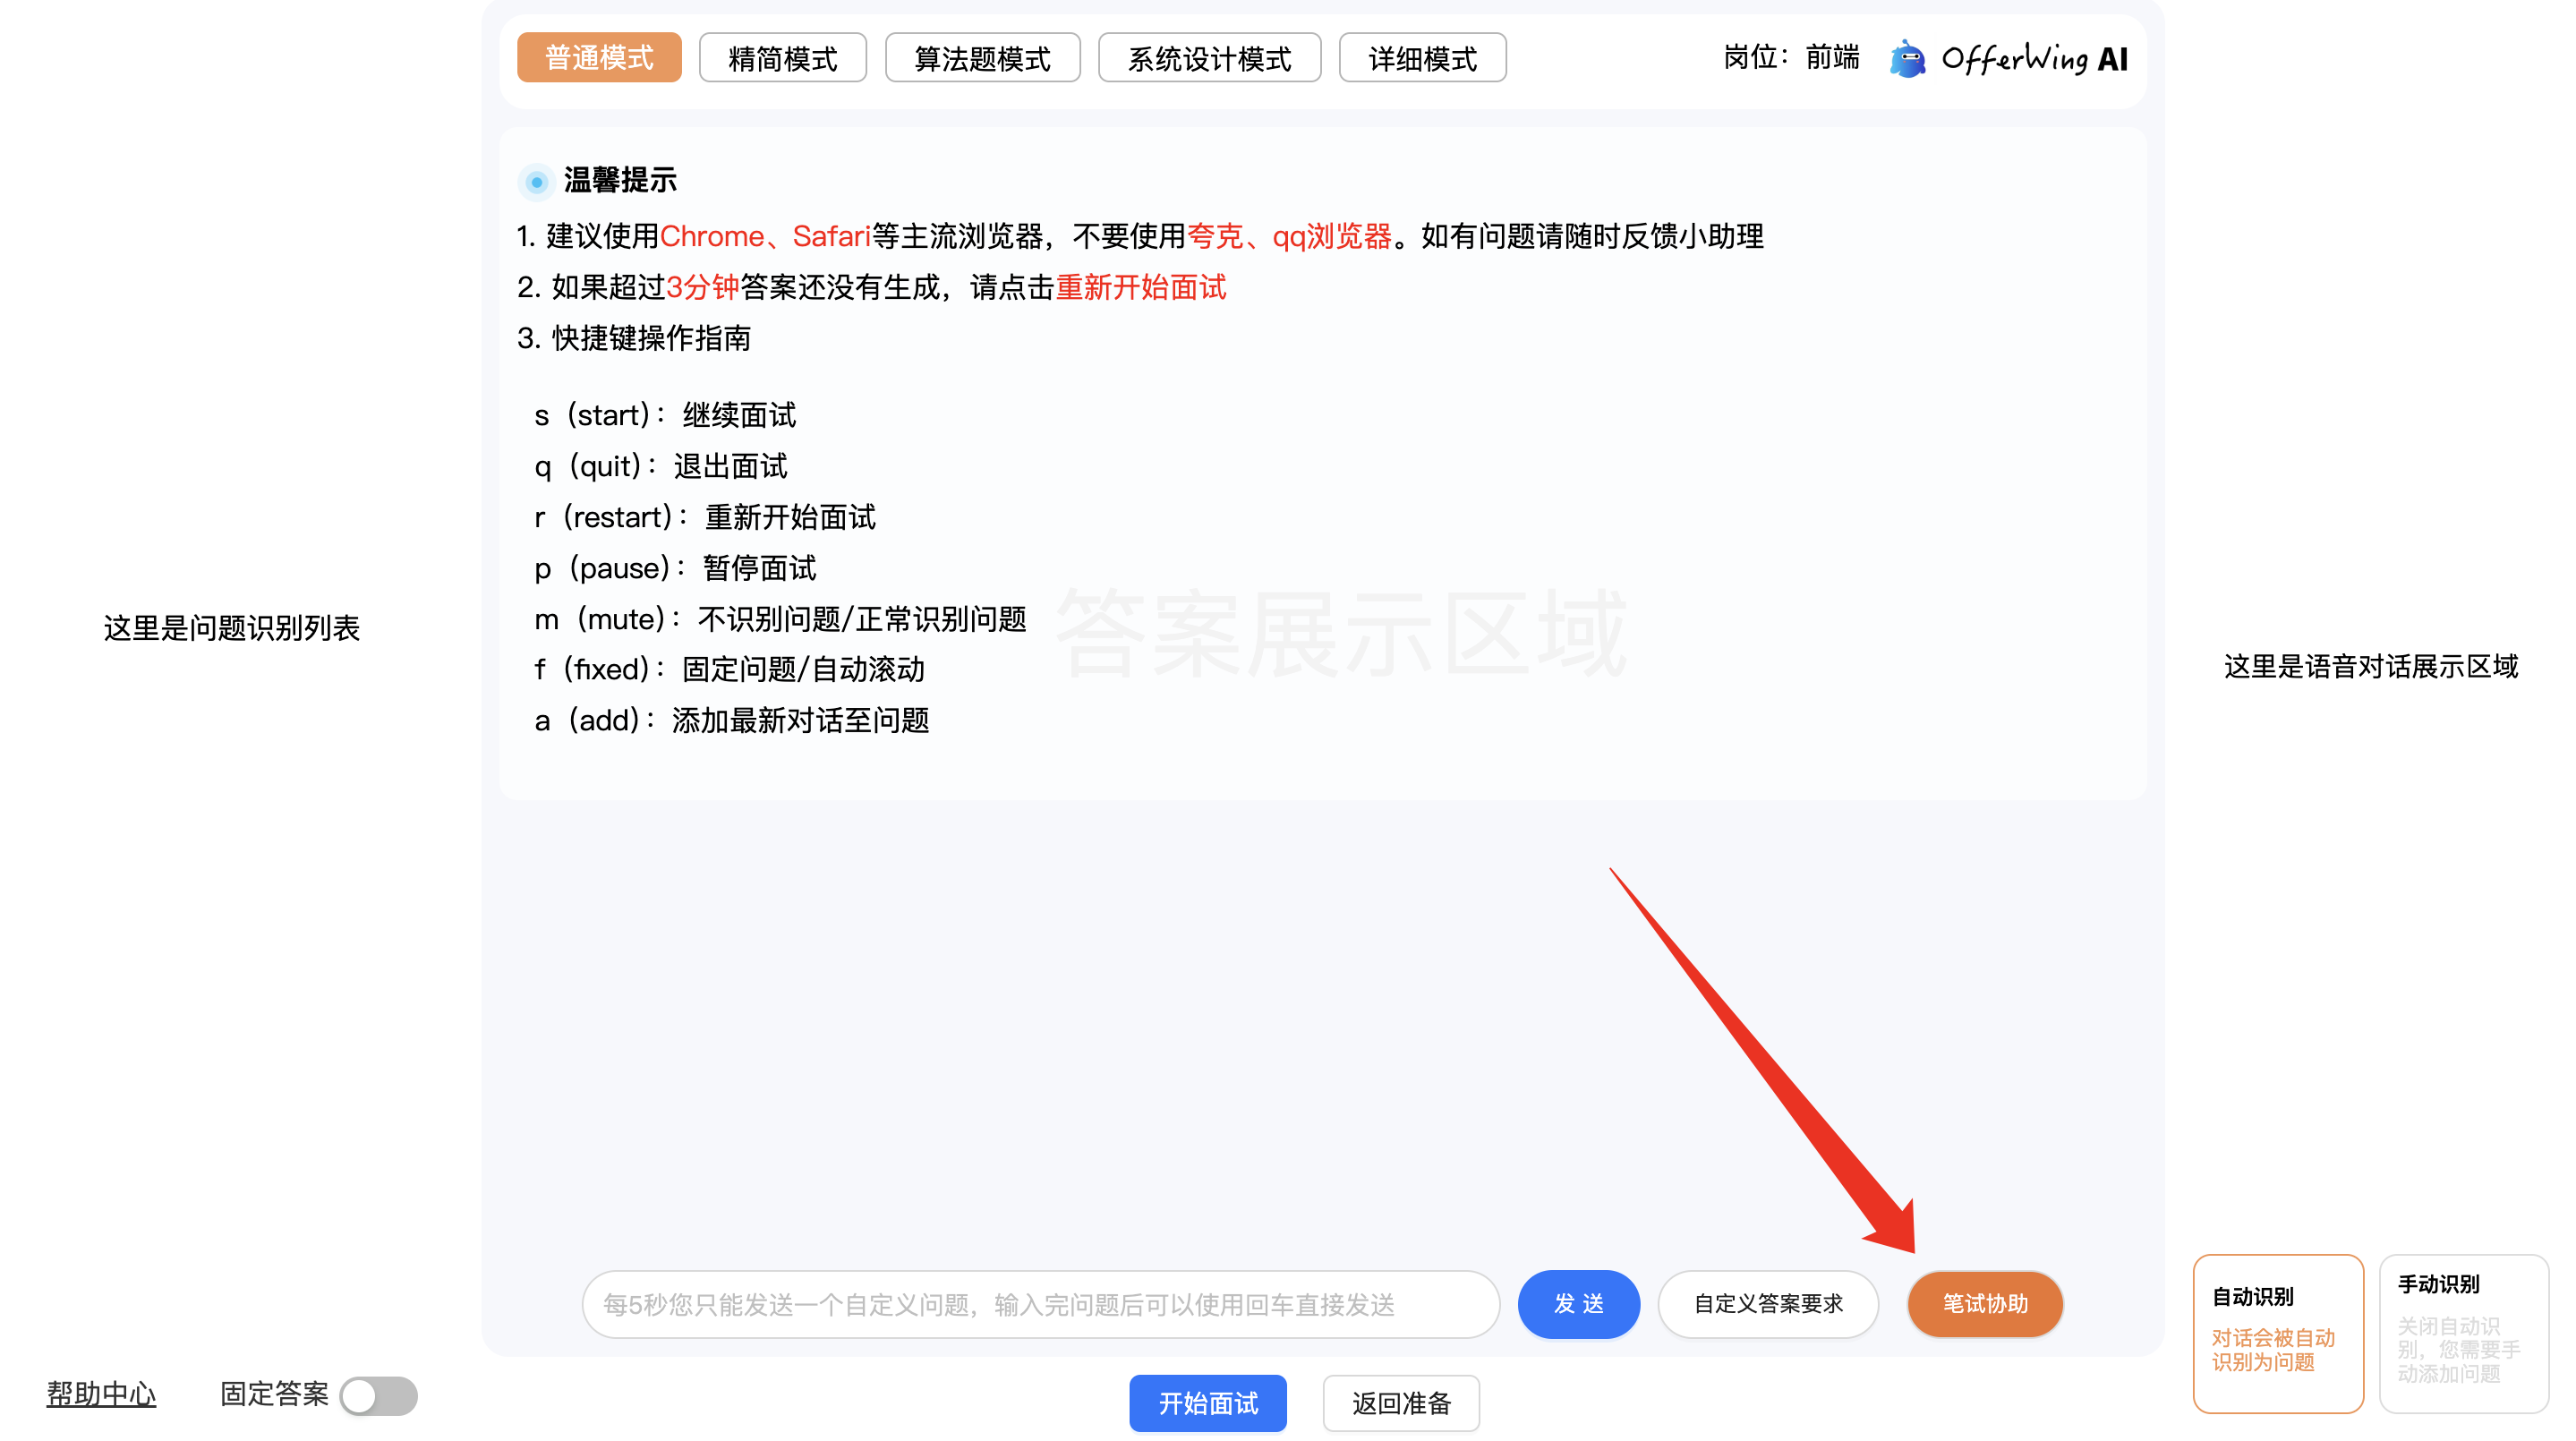Click the OfferWing AI mascot logo icon
The image size is (2576, 1441).
(x=1907, y=59)
